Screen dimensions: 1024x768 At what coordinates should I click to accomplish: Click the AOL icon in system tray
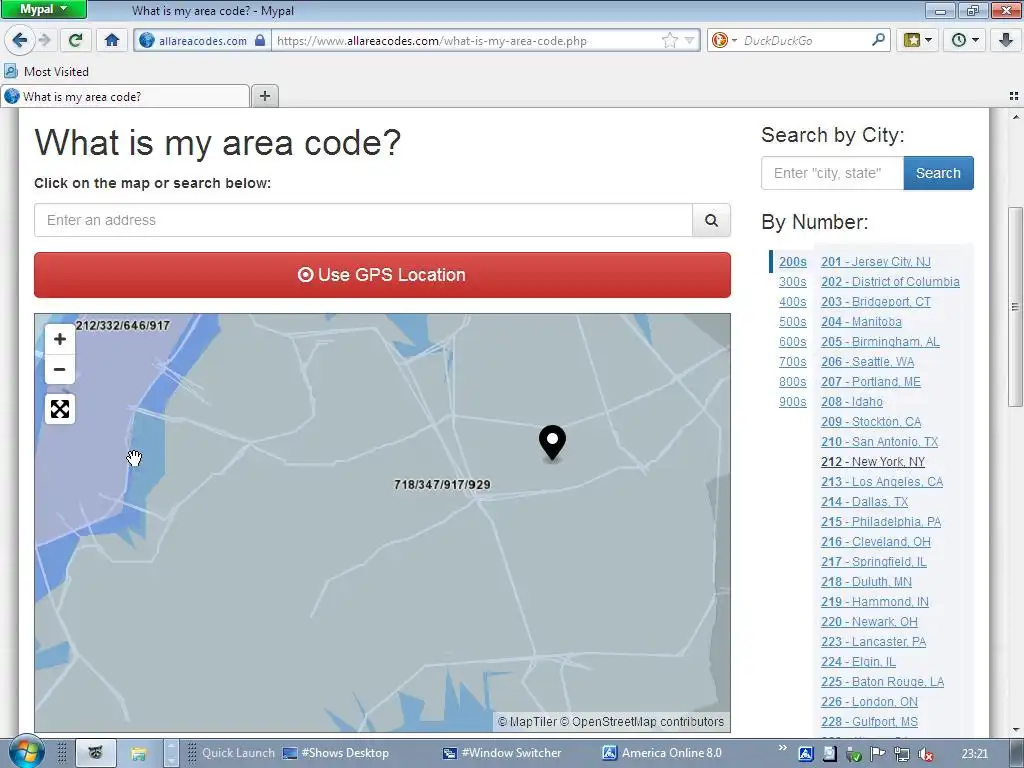point(806,754)
